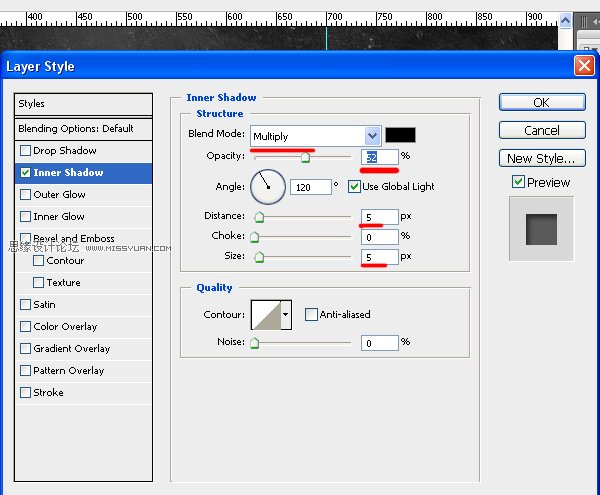This screenshot has height=495, width=600.
Task: Click the Noise value field
Action: [380, 343]
